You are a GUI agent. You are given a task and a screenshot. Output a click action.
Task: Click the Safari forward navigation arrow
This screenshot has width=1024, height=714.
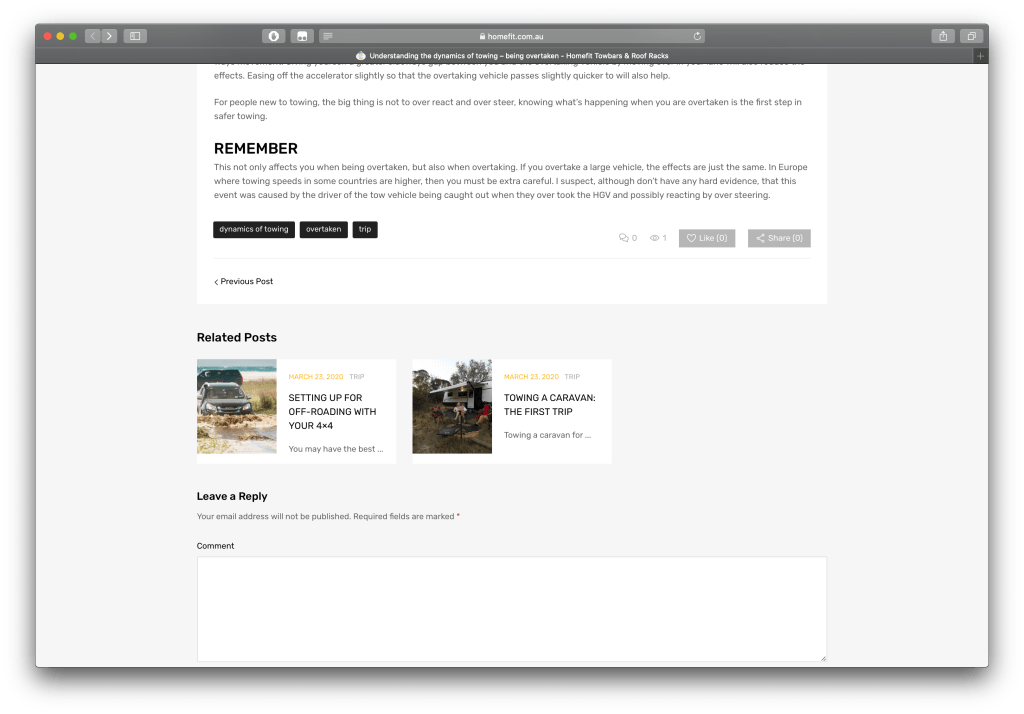[109, 36]
